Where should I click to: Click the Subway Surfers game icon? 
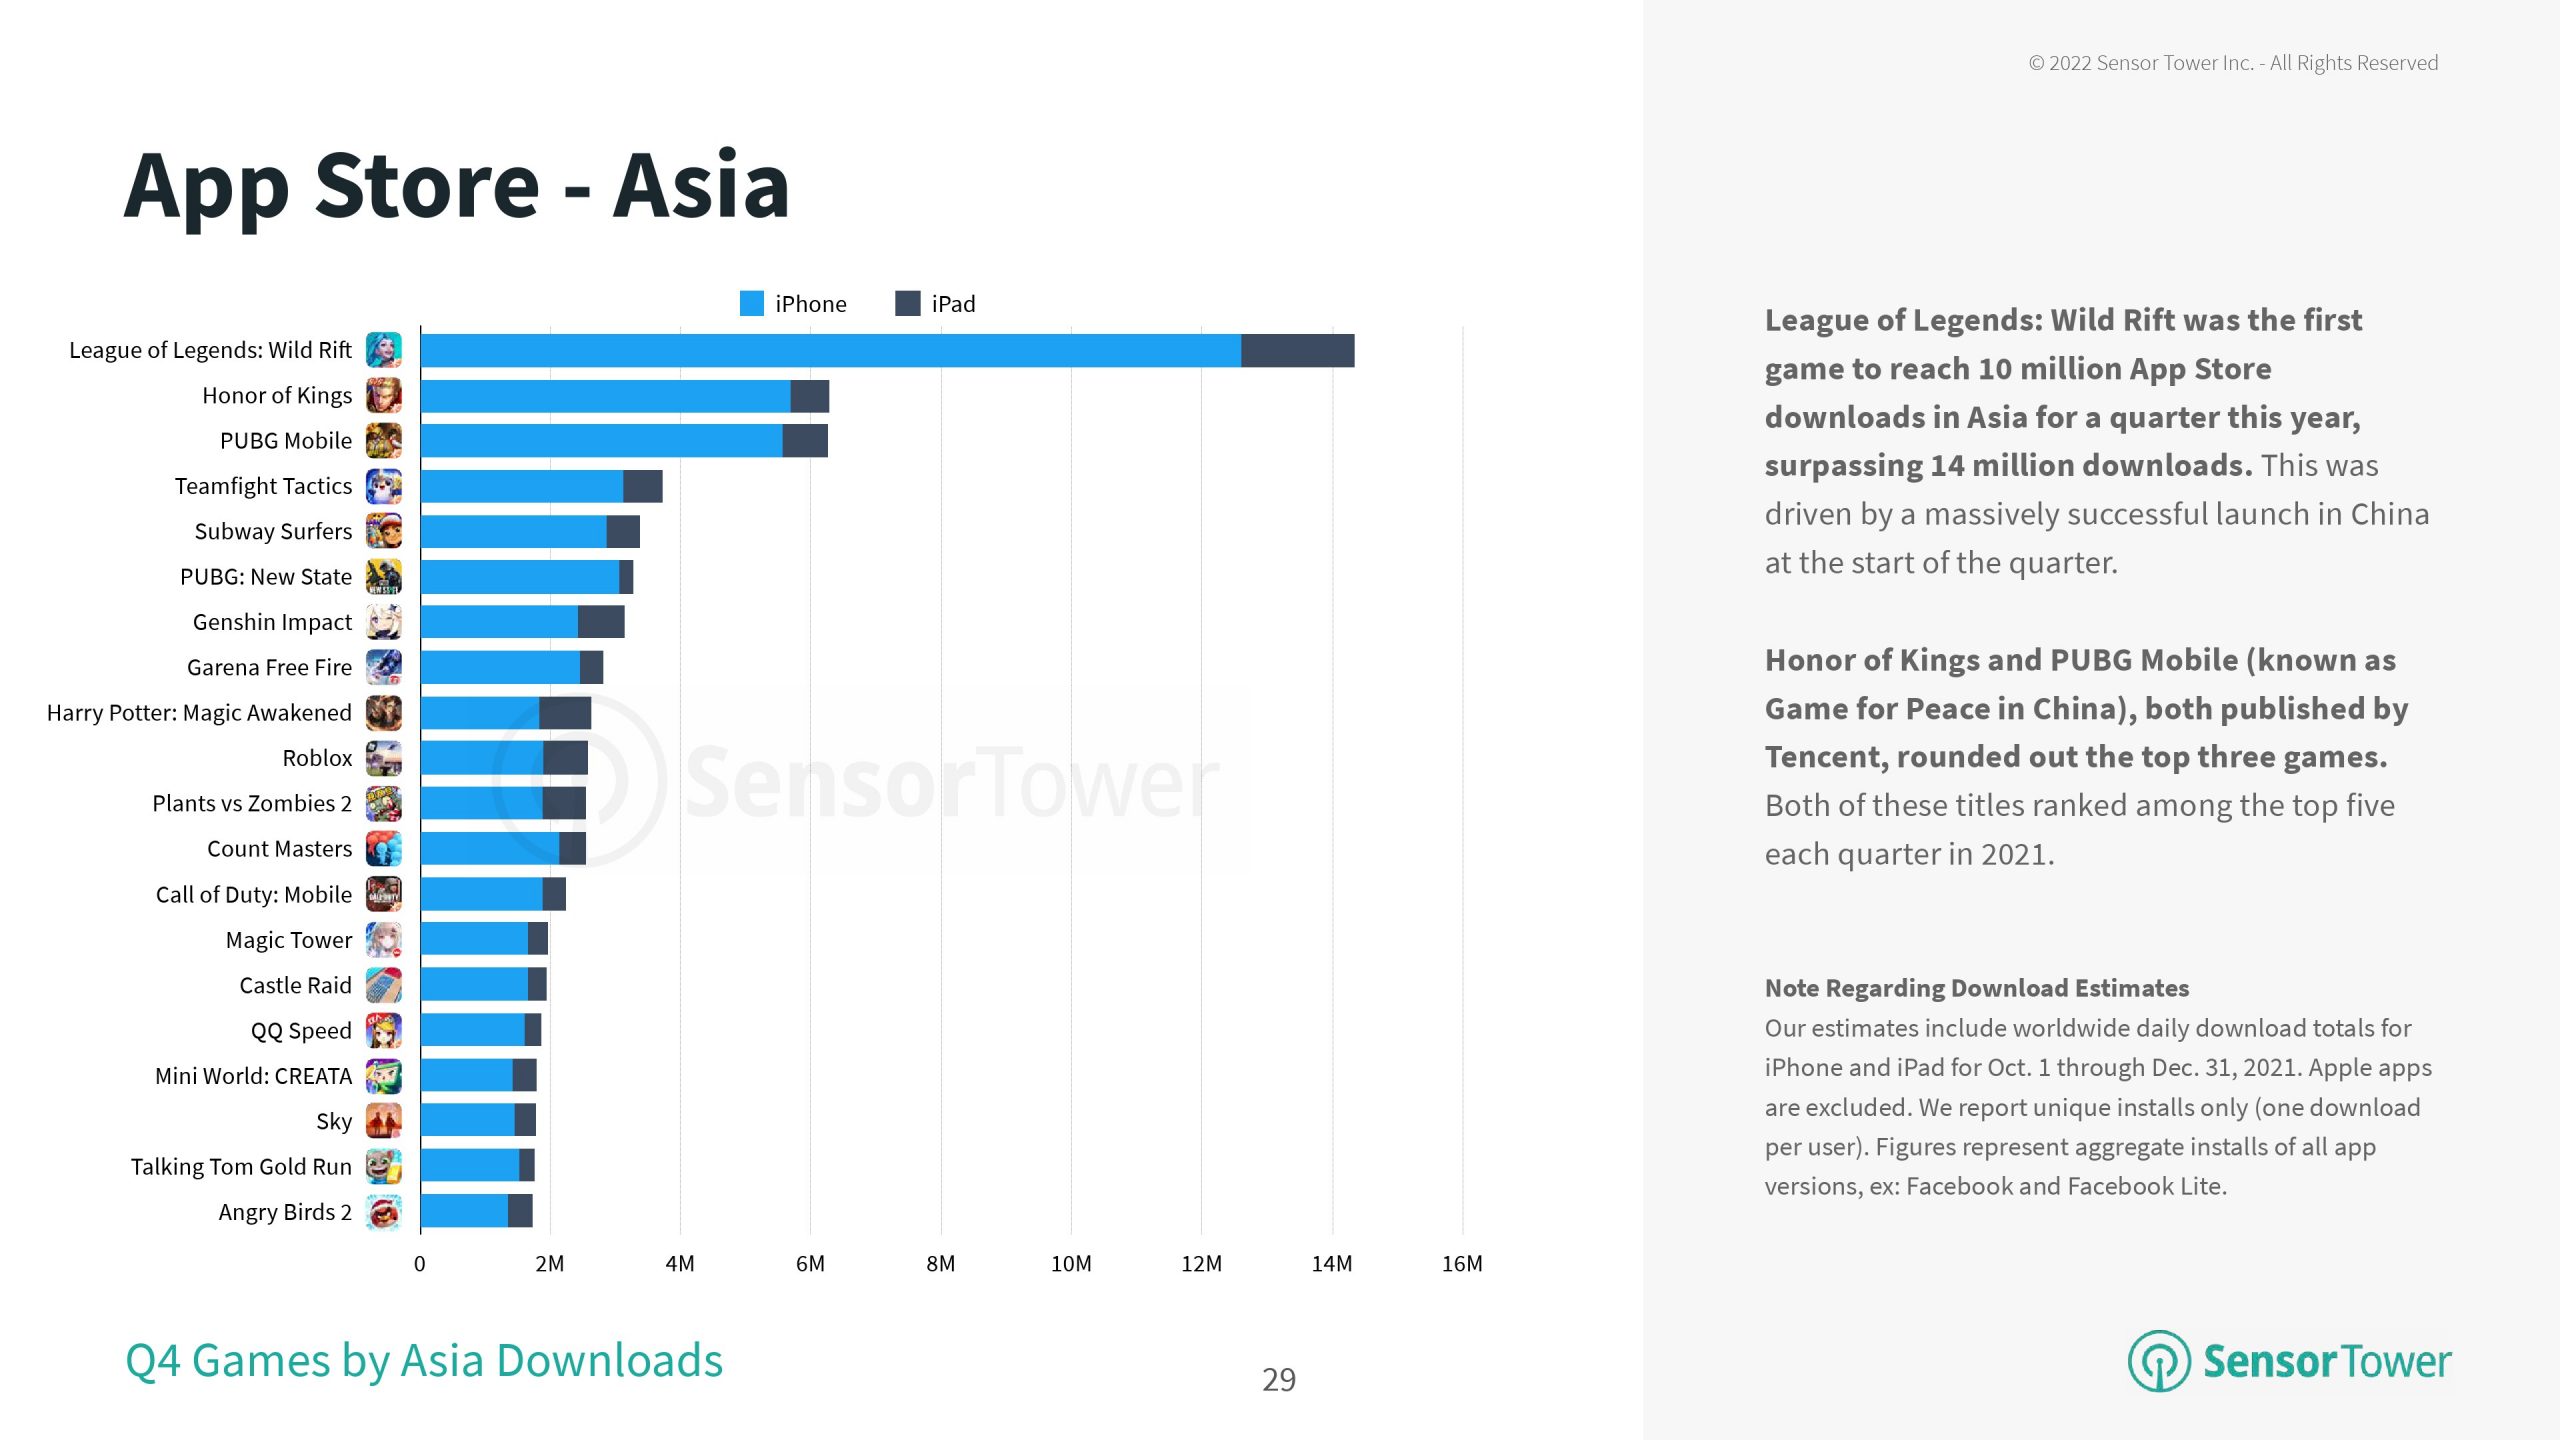click(384, 531)
